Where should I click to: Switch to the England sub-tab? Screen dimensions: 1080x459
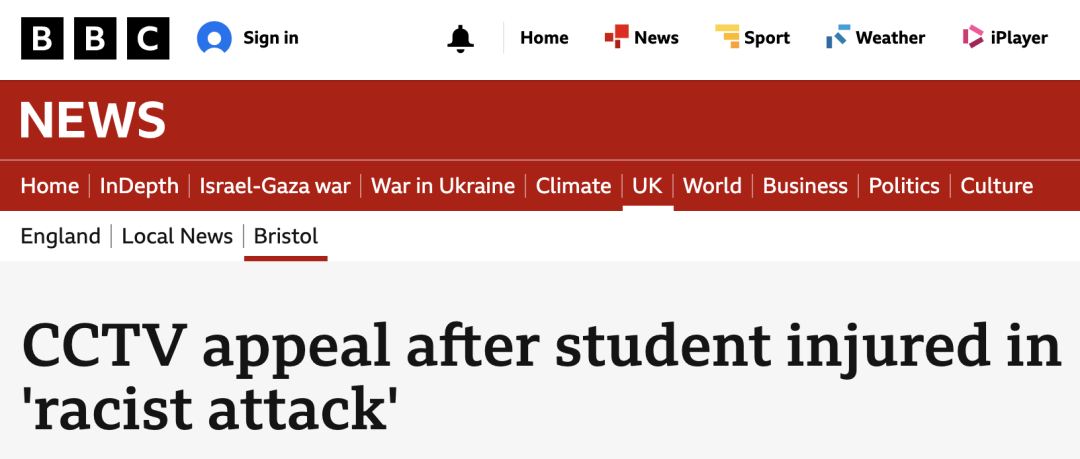coord(61,236)
